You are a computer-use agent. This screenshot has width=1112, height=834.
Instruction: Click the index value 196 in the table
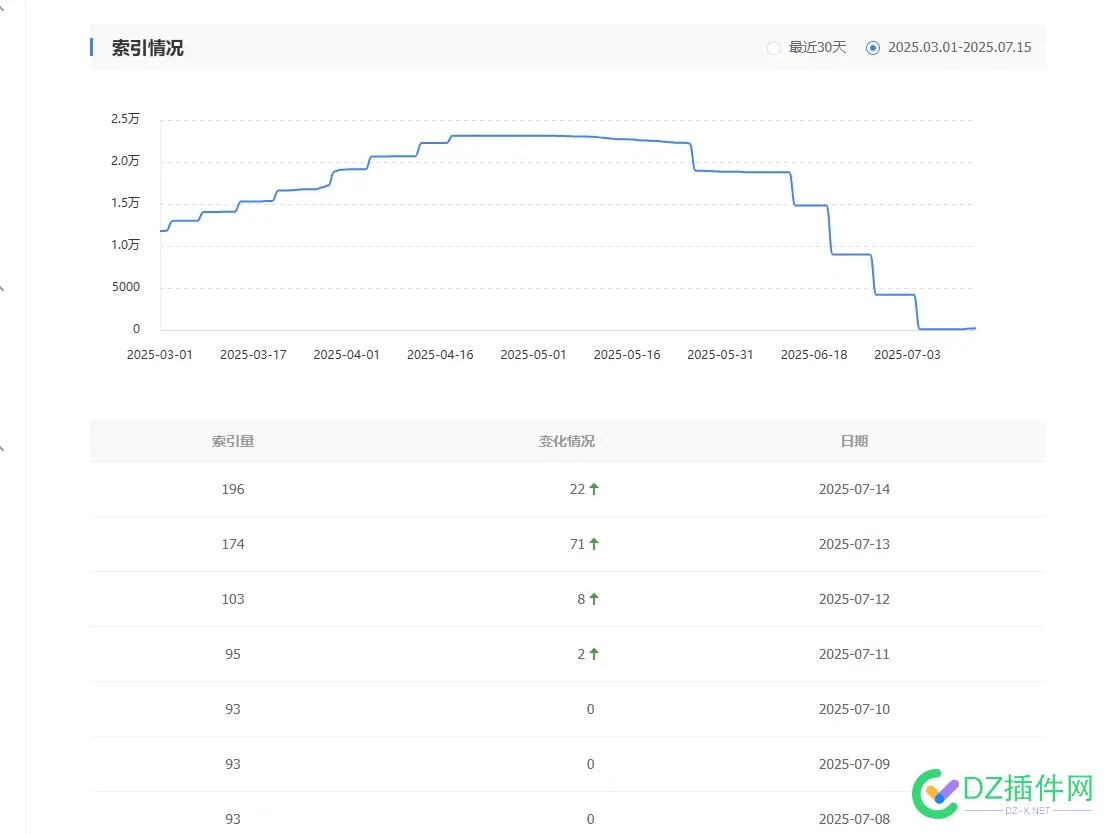(233, 489)
